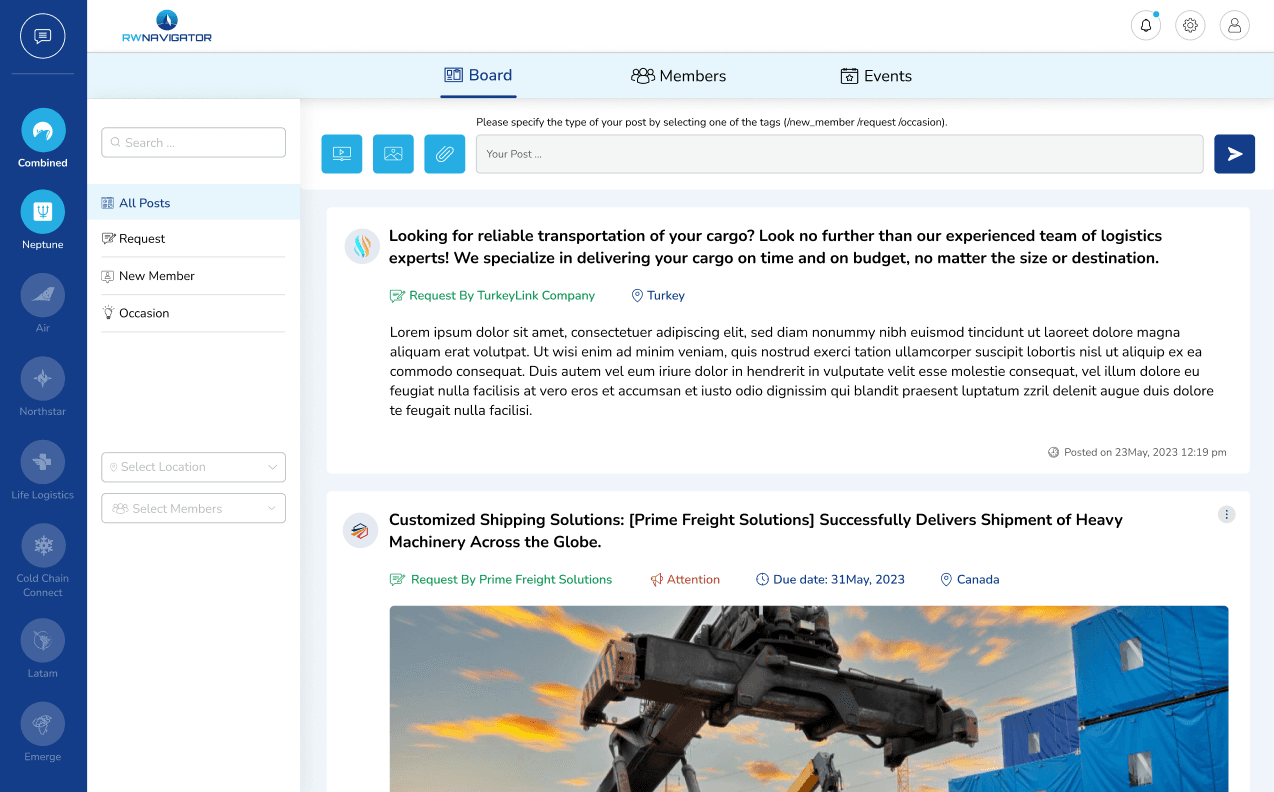Select the Neptune network icon
The height and width of the screenshot is (792, 1274).
[43, 212]
